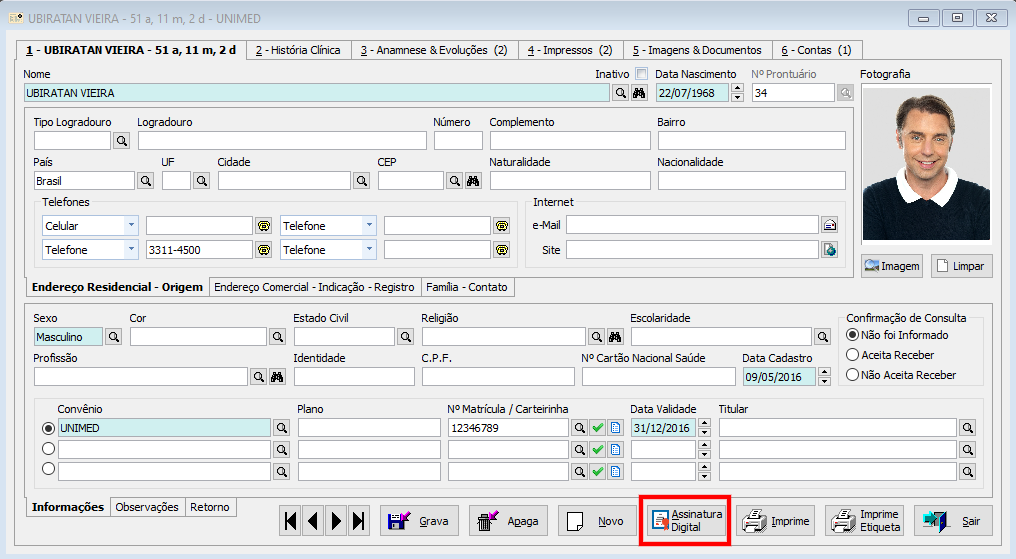The image size is (1016, 559).
Task: Click the binoculars icon next to CEP
Action: coord(473,181)
